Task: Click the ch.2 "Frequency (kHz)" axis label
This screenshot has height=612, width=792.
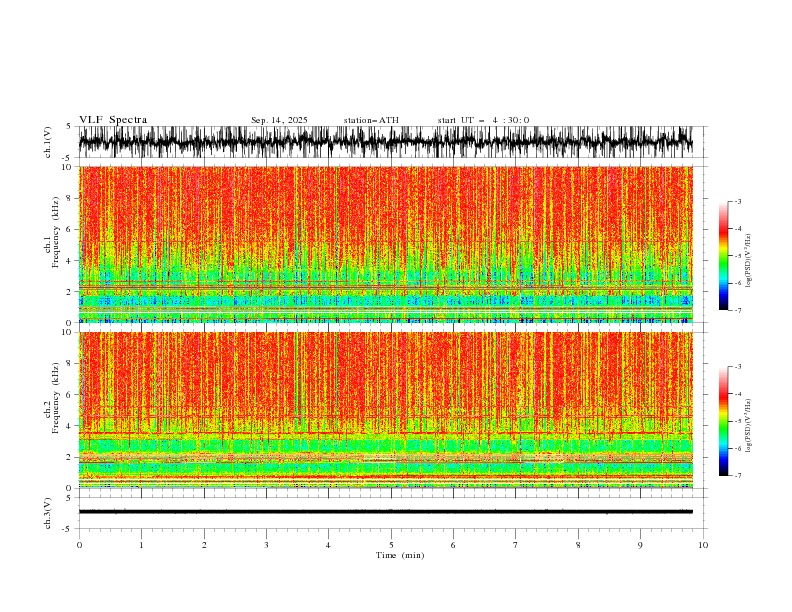Action: click(x=55, y=398)
